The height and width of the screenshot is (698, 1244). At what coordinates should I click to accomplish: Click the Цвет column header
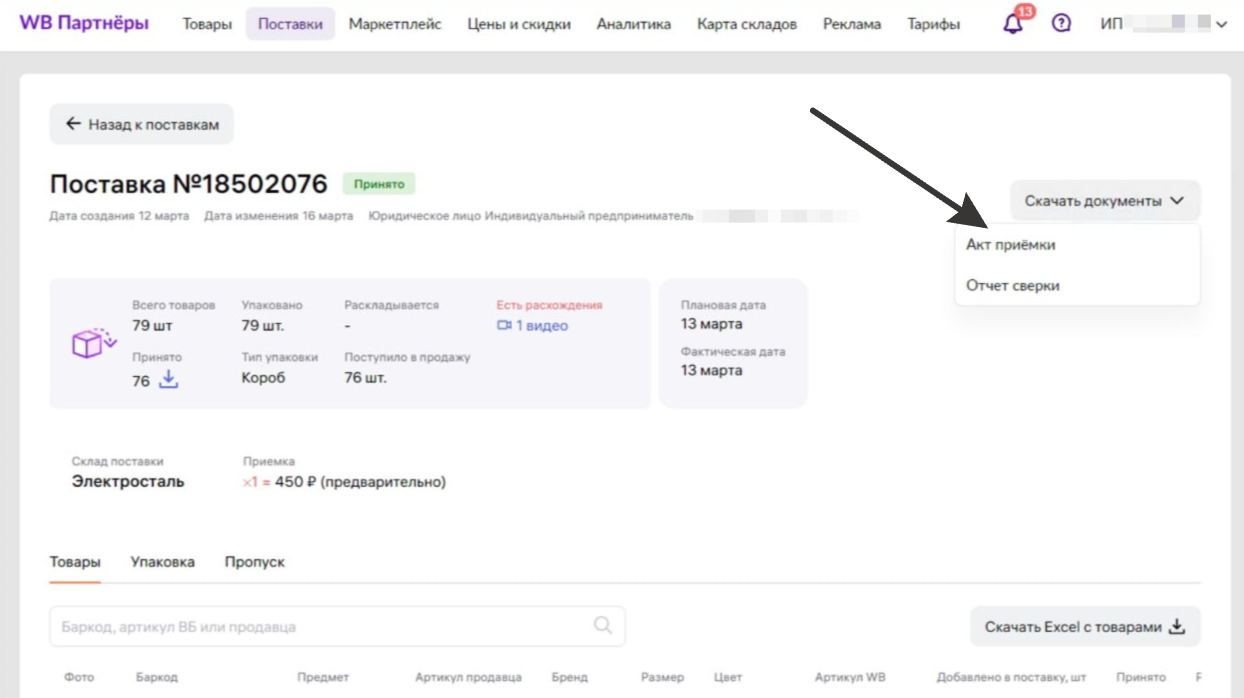pyautogui.click(x=728, y=677)
